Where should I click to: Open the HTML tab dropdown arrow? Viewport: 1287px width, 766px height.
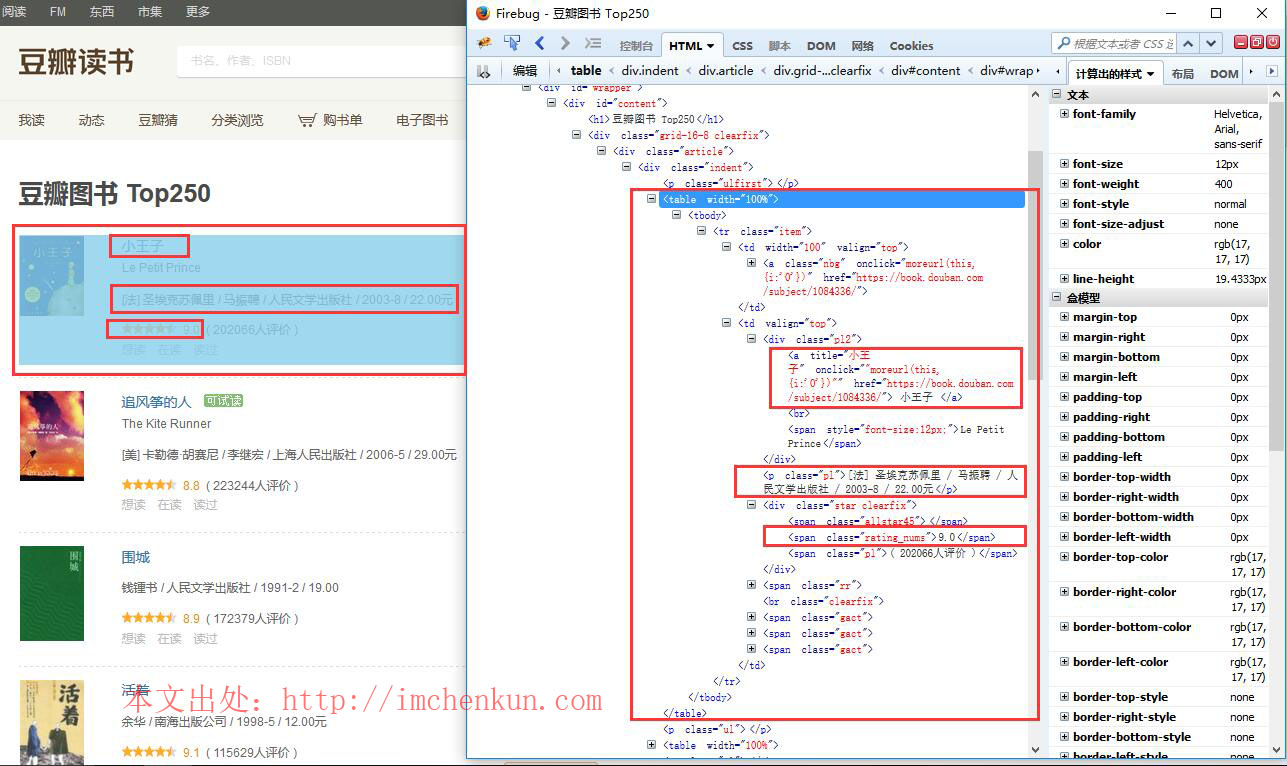tap(711, 46)
